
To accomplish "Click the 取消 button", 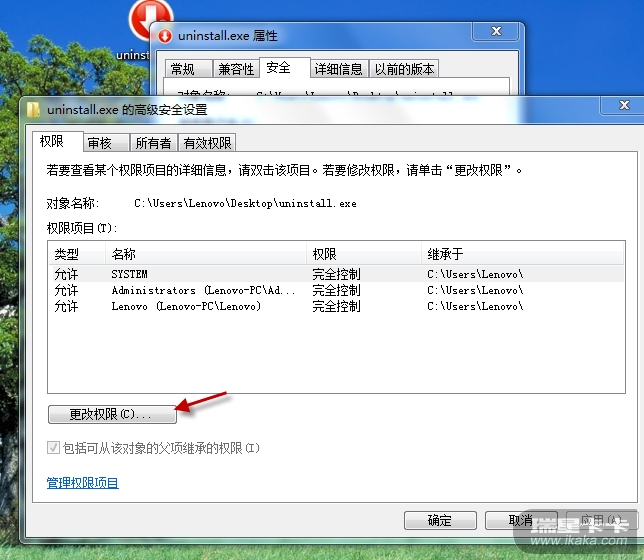I will coord(521,520).
